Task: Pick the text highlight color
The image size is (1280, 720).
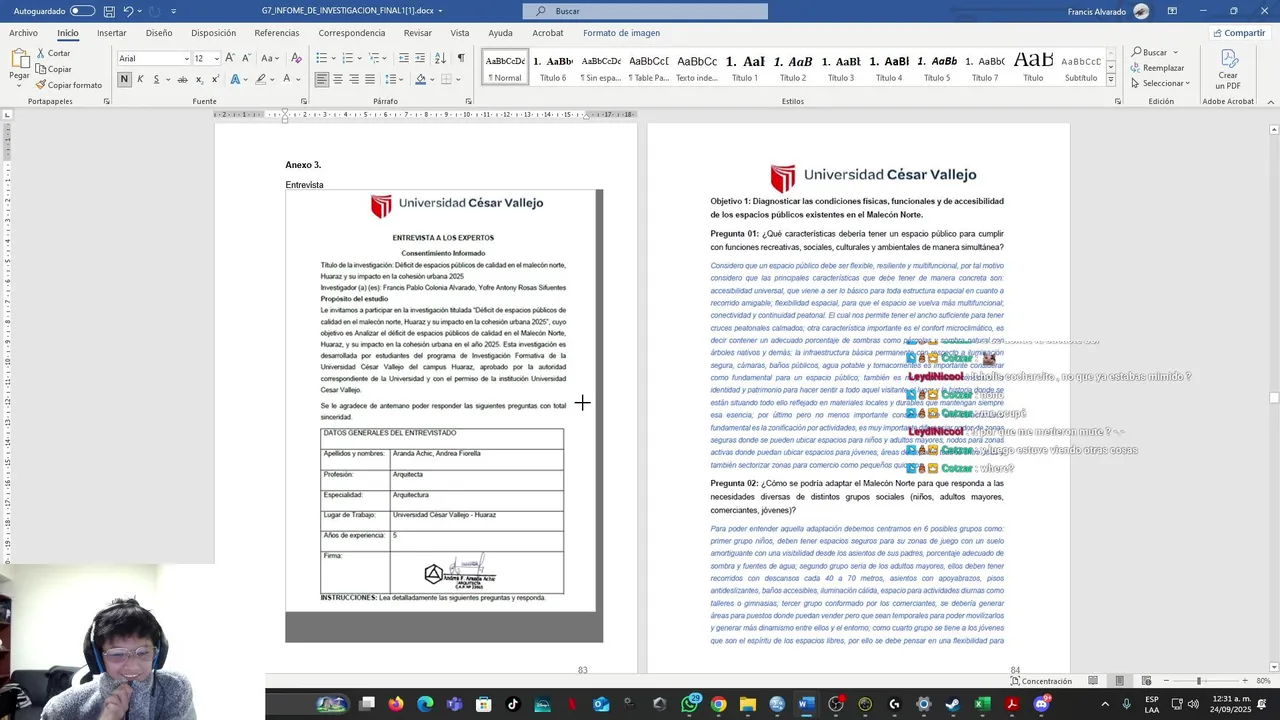Action: [260, 79]
